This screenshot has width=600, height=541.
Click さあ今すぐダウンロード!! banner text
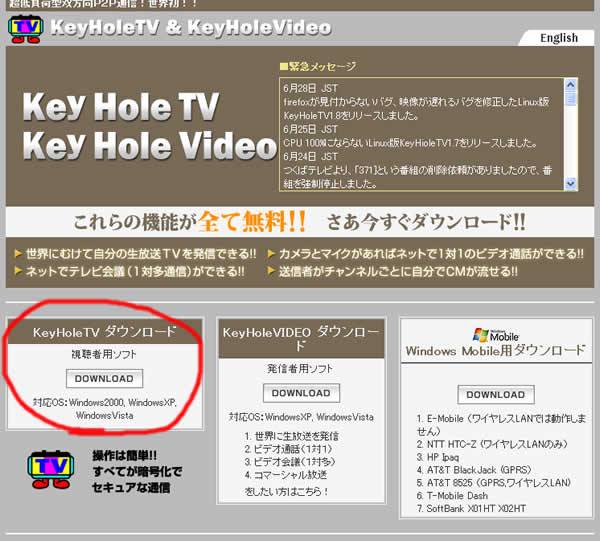426,222
